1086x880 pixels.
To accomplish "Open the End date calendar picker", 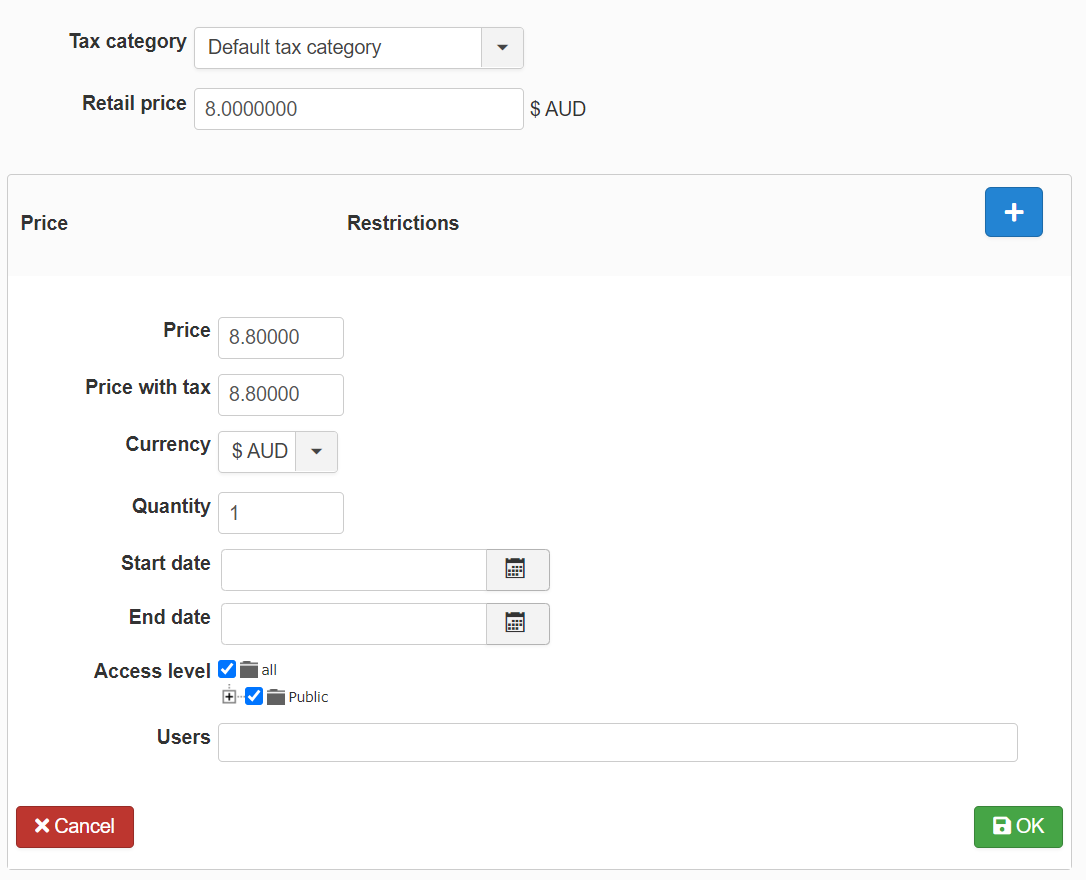I will (x=516, y=623).
